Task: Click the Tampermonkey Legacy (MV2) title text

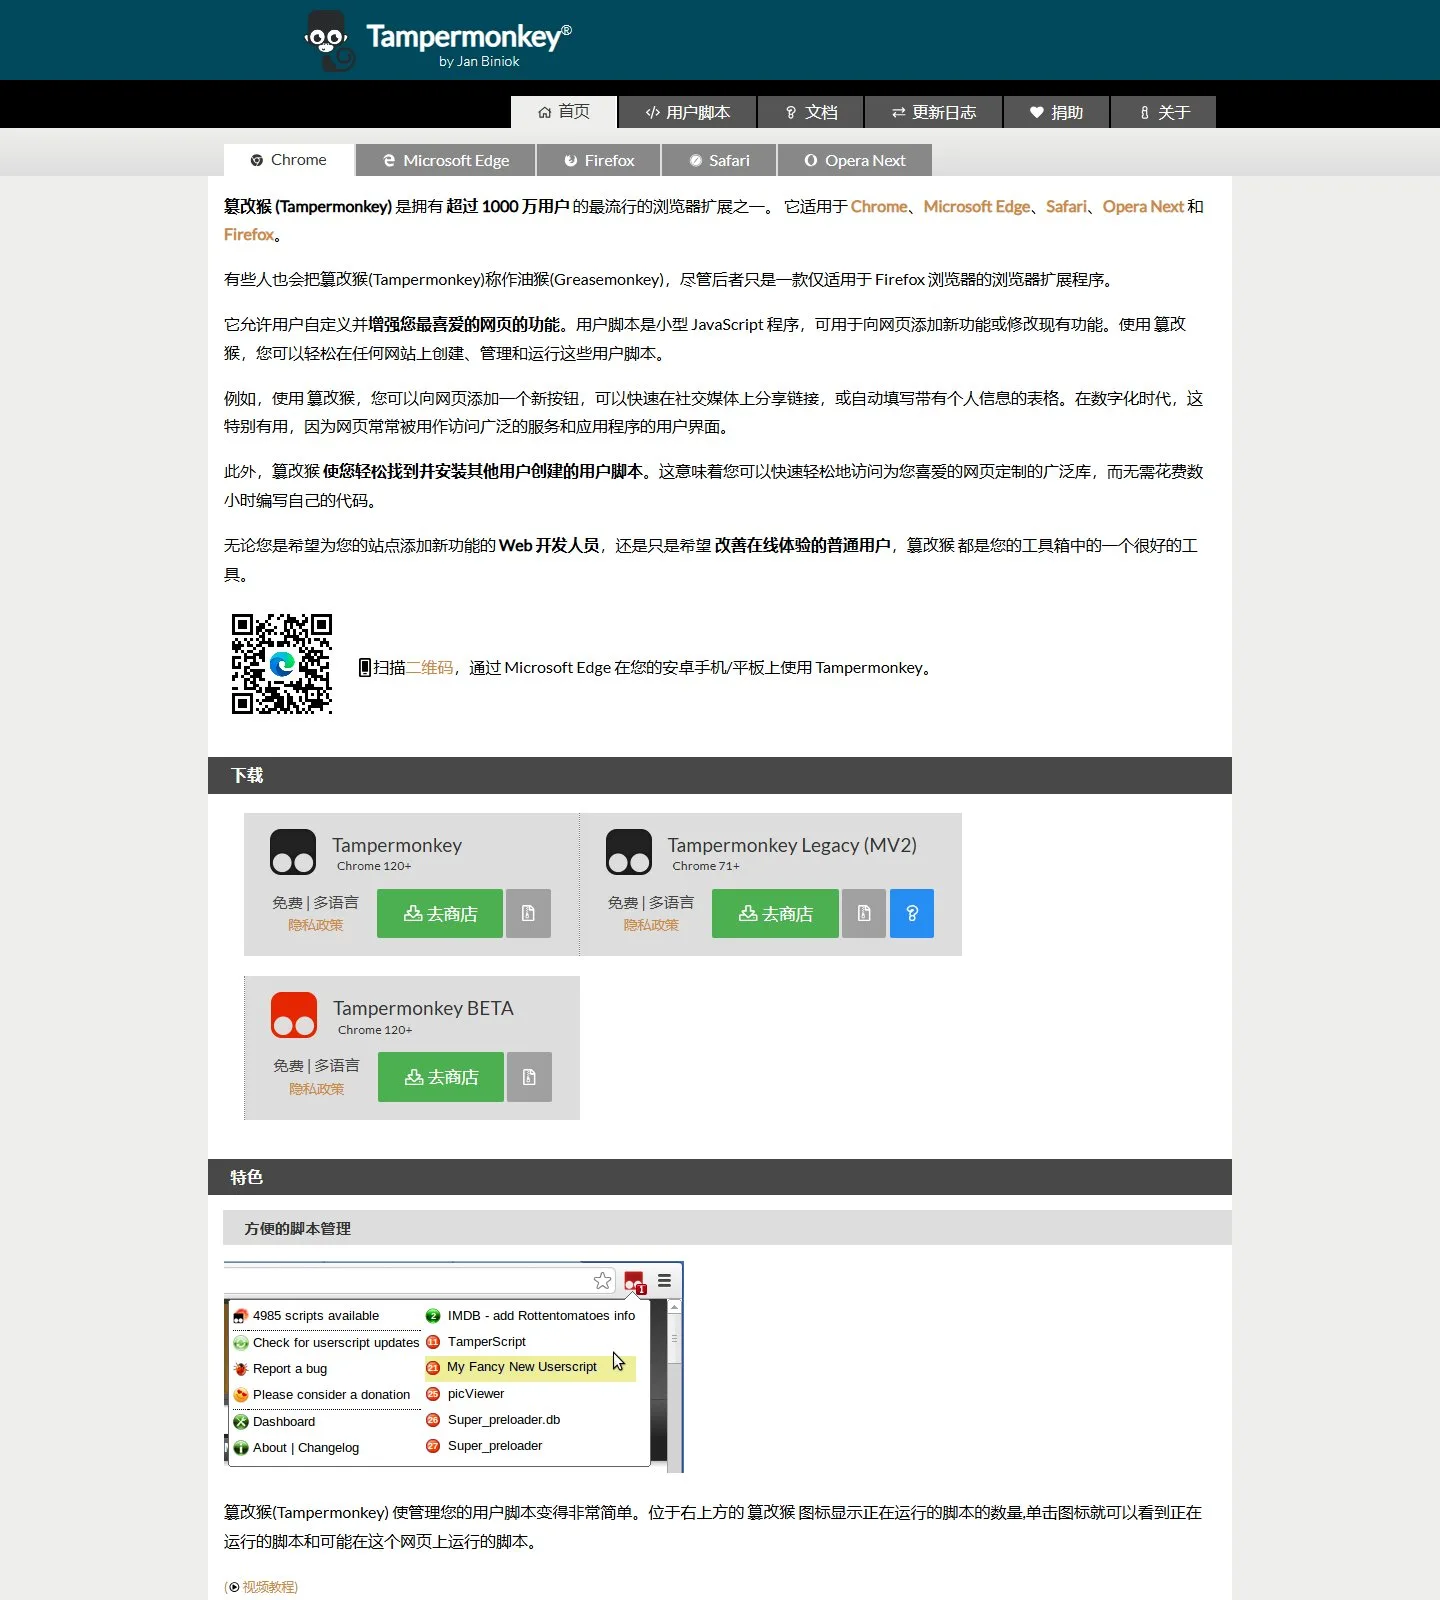Action: point(792,845)
